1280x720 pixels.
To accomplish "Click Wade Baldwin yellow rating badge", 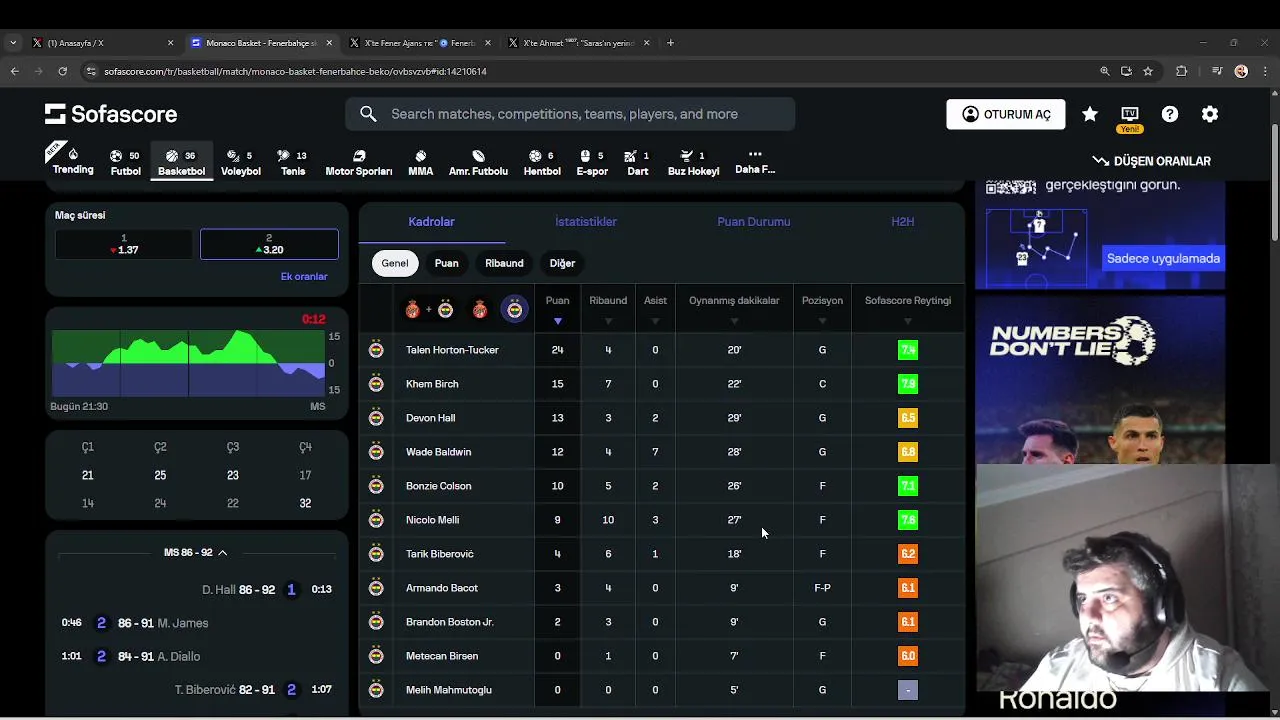I will pyautogui.click(x=908, y=452).
